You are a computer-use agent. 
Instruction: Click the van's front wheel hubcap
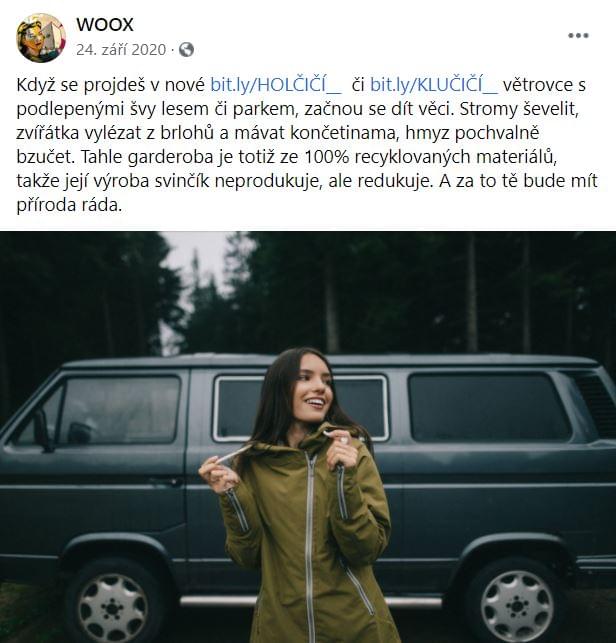point(113,608)
